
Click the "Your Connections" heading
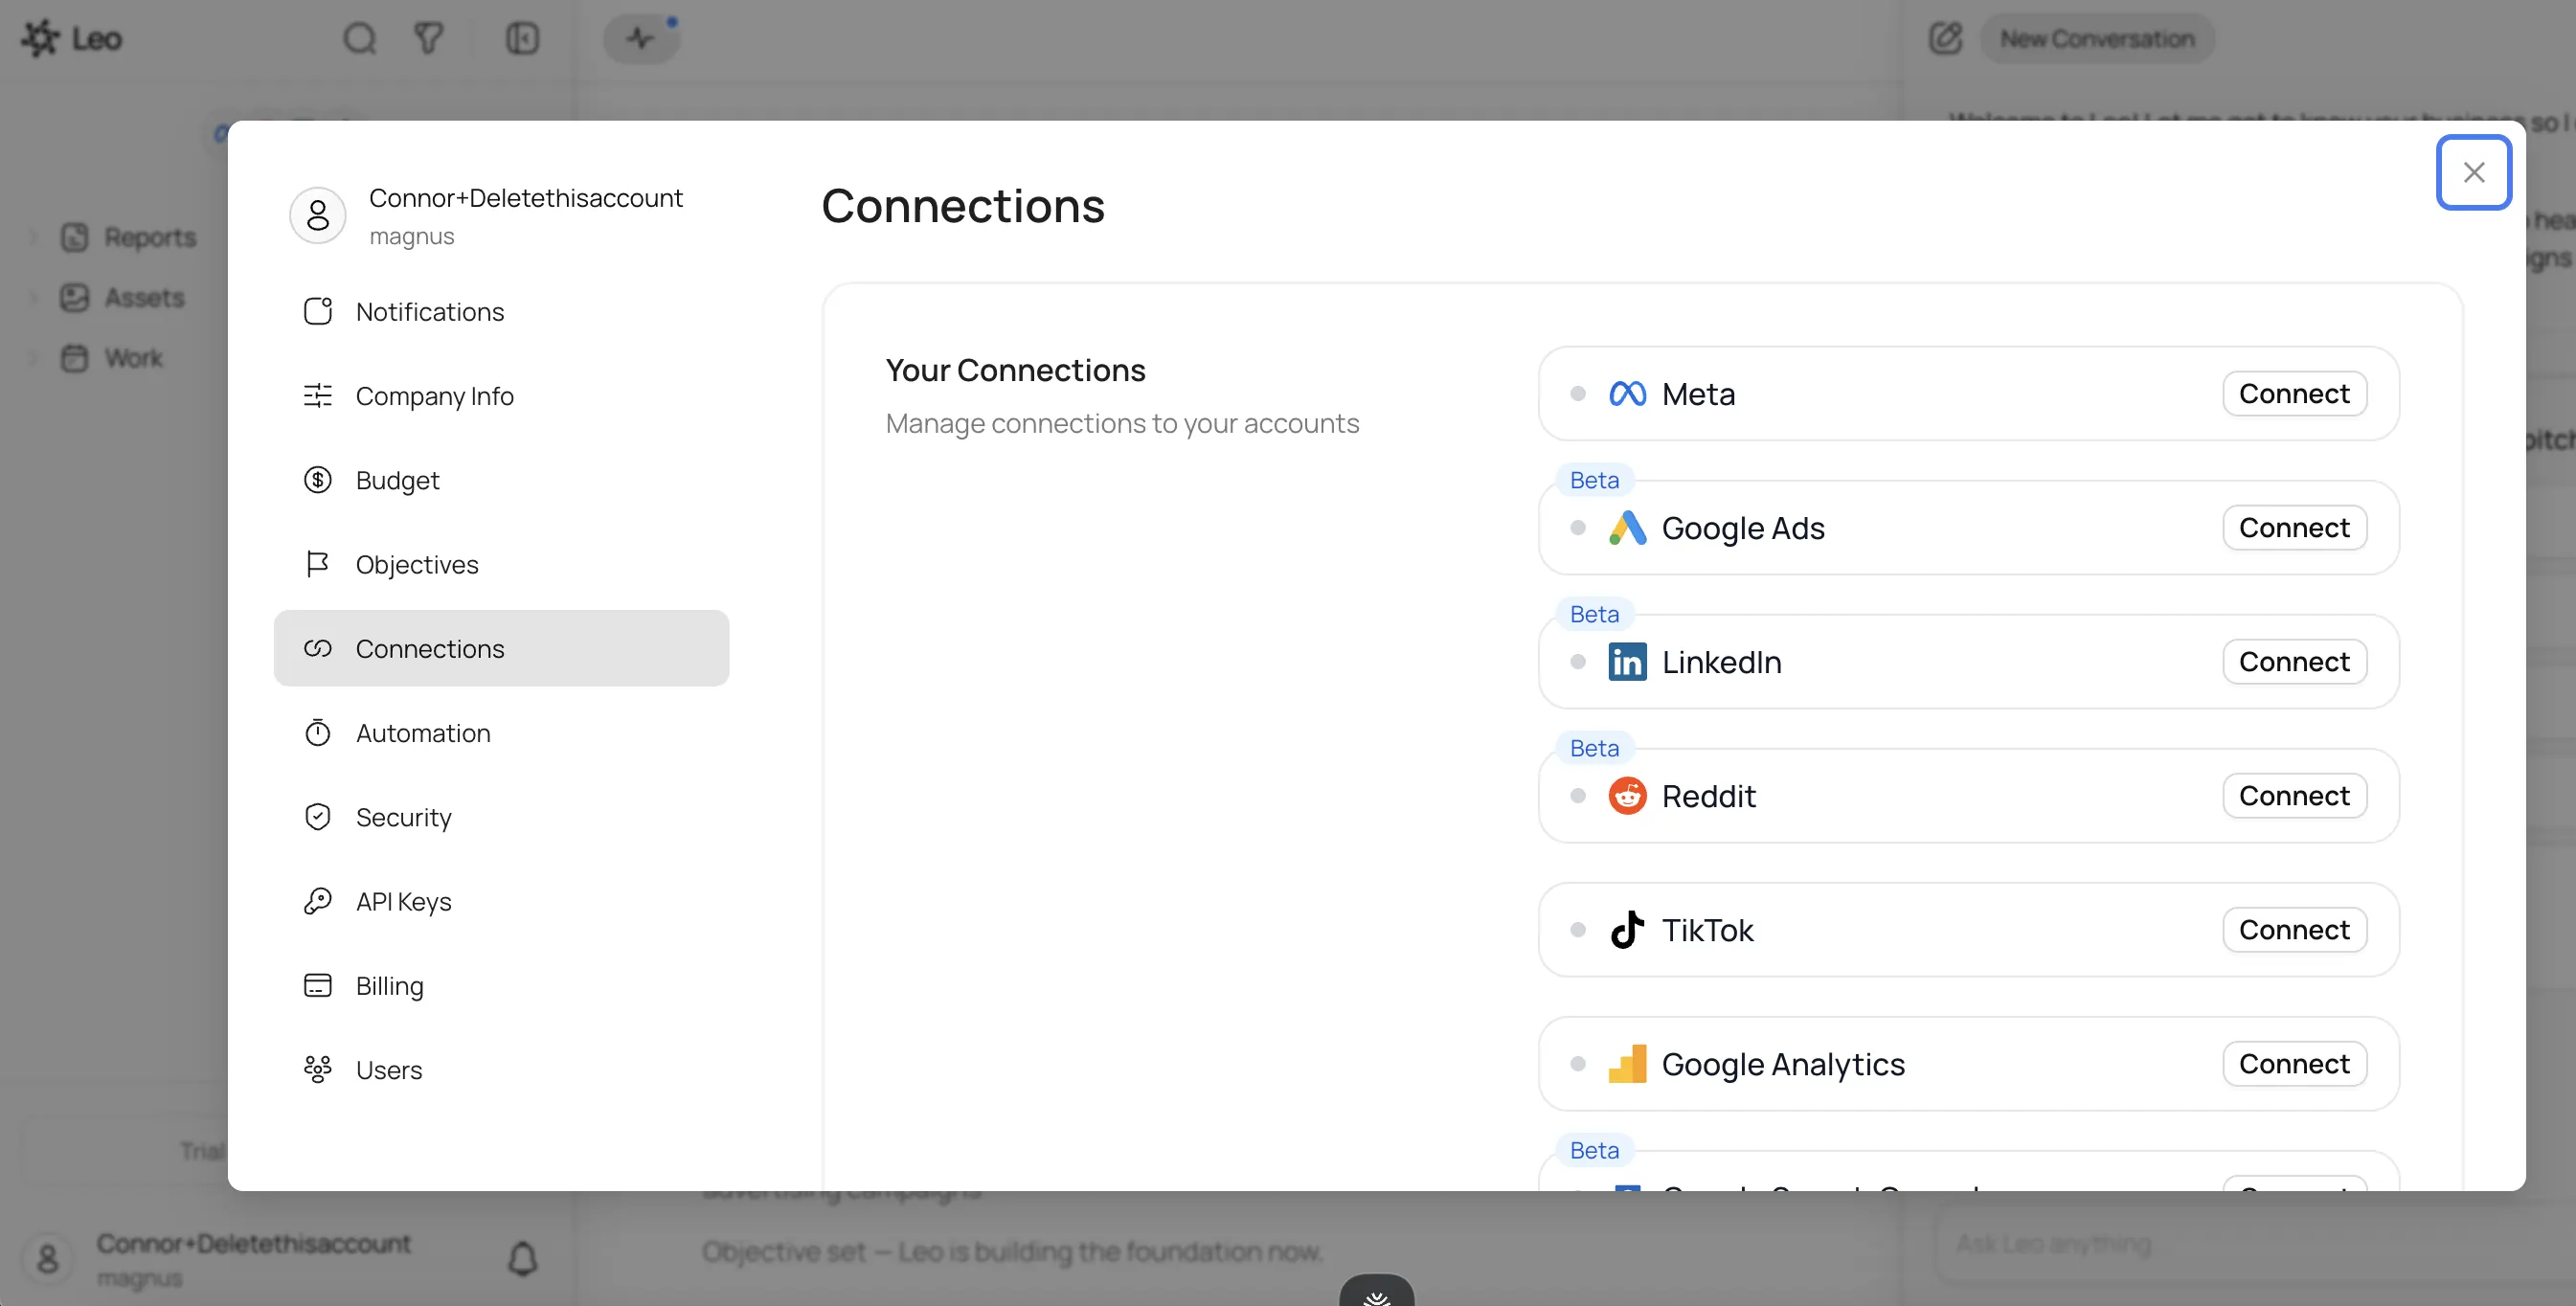pyautogui.click(x=1015, y=371)
